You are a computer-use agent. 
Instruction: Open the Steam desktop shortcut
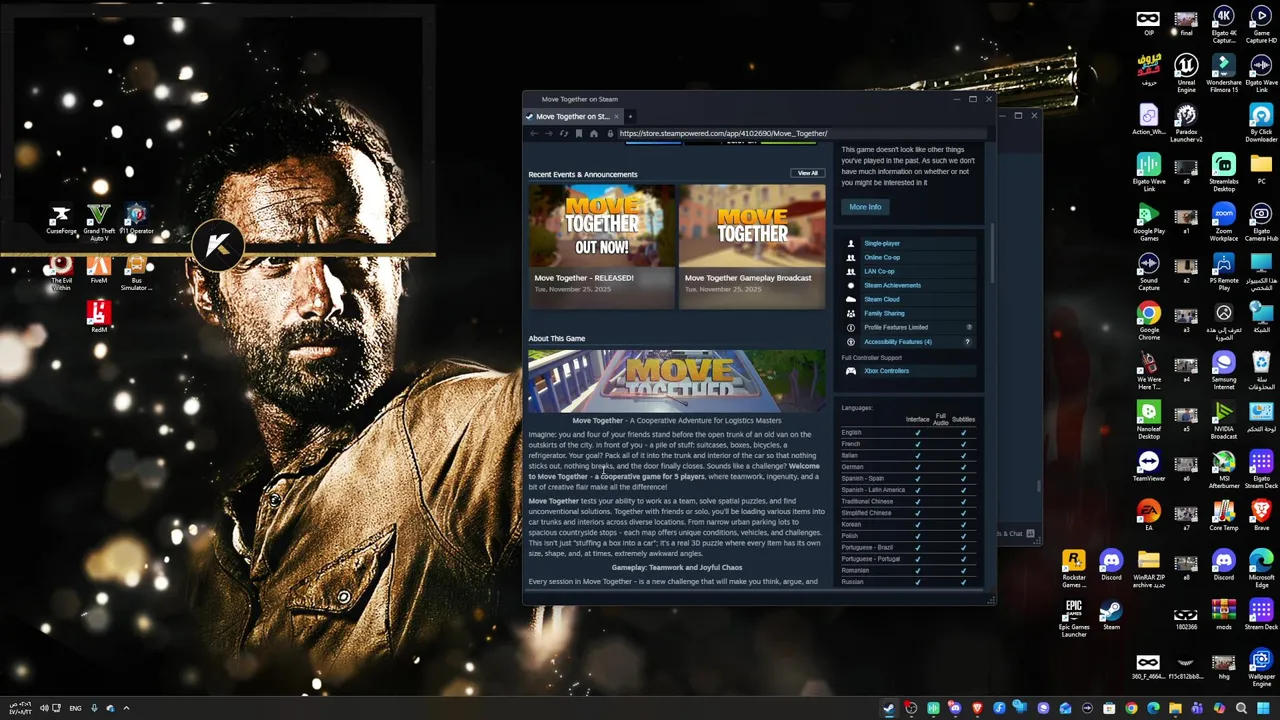pos(1111,614)
